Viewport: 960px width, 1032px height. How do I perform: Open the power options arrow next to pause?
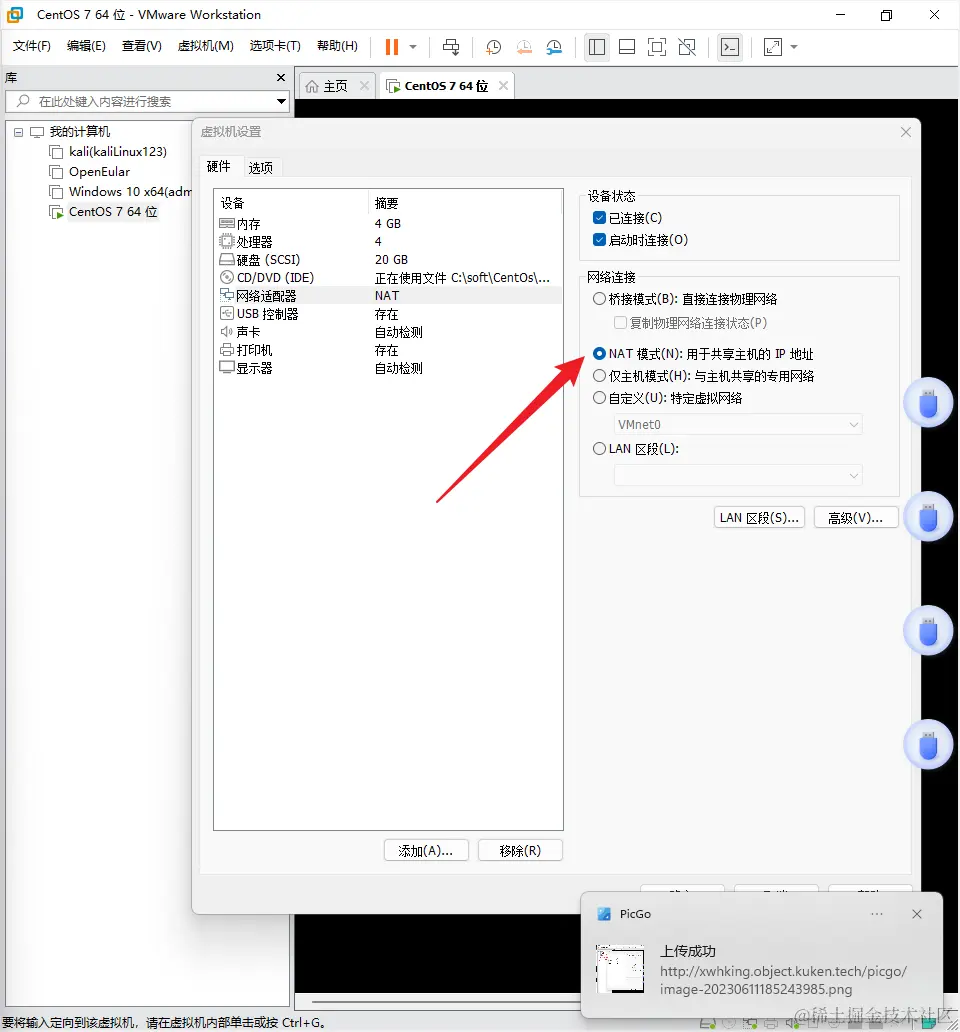pos(413,47)
